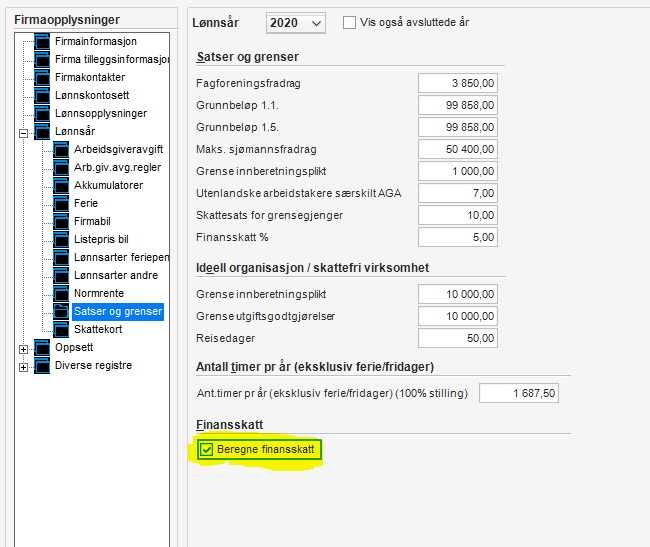Screen dimensions: 650x547
Task: Click the folder icon beside Lønnskontosett
Action: pos(42,95)
